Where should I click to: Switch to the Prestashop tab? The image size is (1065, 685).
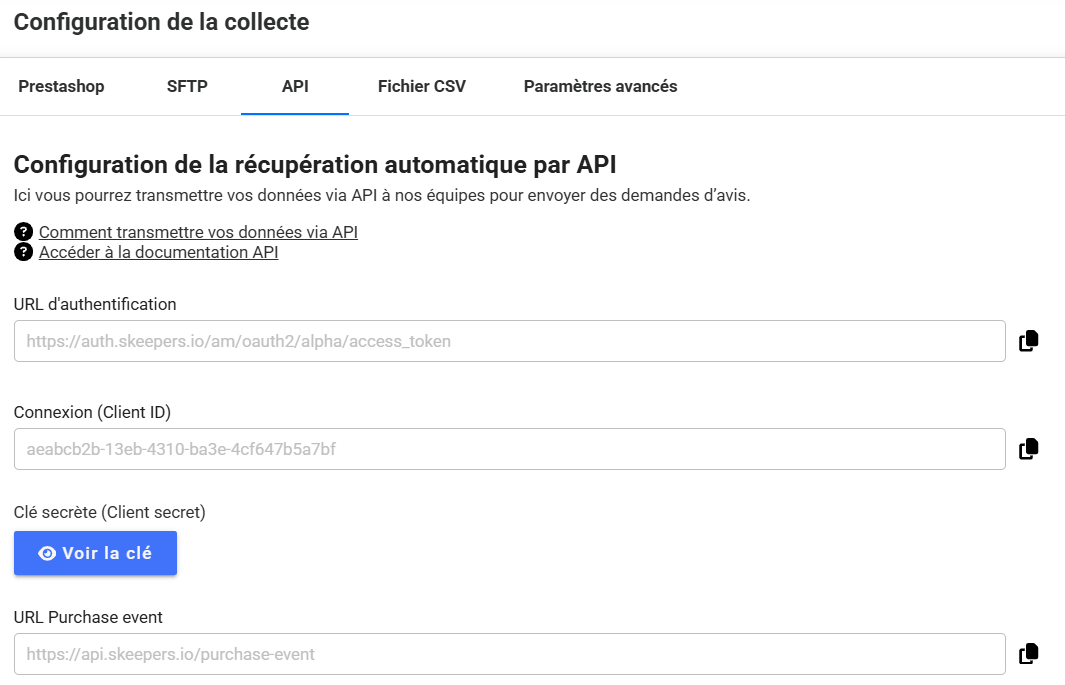coord(61,86)
